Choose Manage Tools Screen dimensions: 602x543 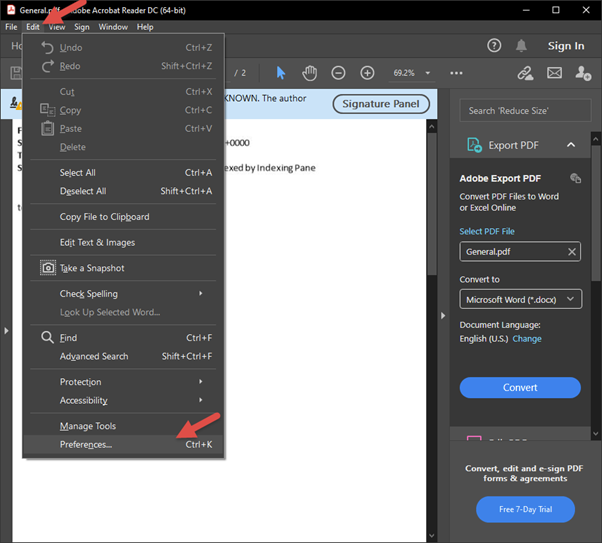[x=123, y=426]
